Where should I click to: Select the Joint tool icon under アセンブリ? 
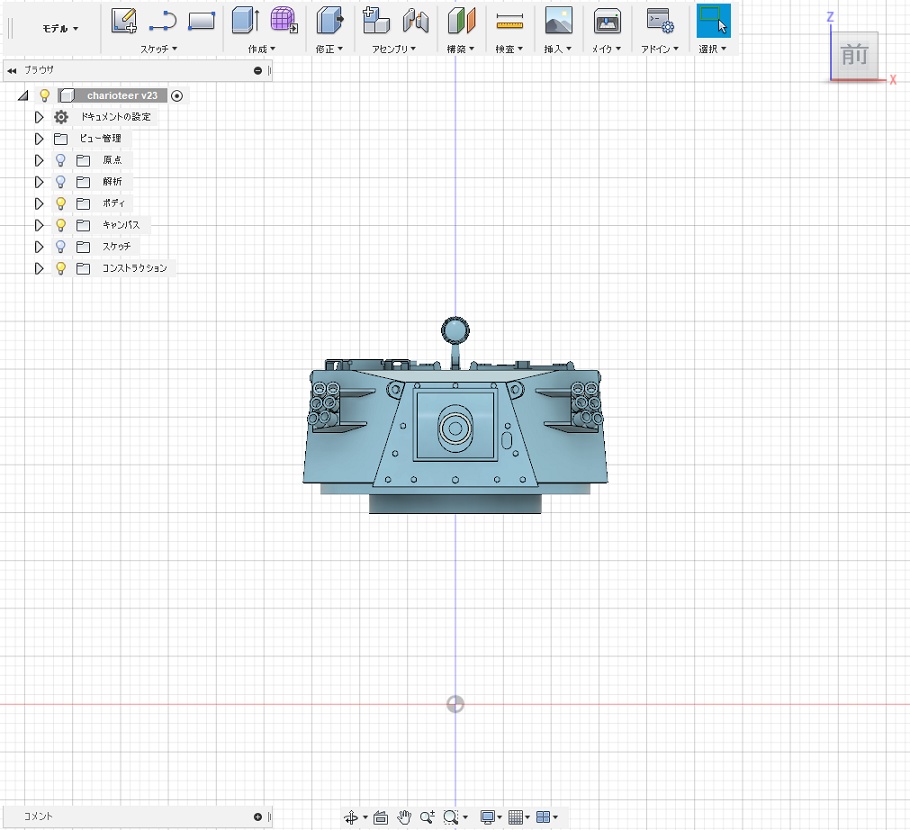[415, 20]
